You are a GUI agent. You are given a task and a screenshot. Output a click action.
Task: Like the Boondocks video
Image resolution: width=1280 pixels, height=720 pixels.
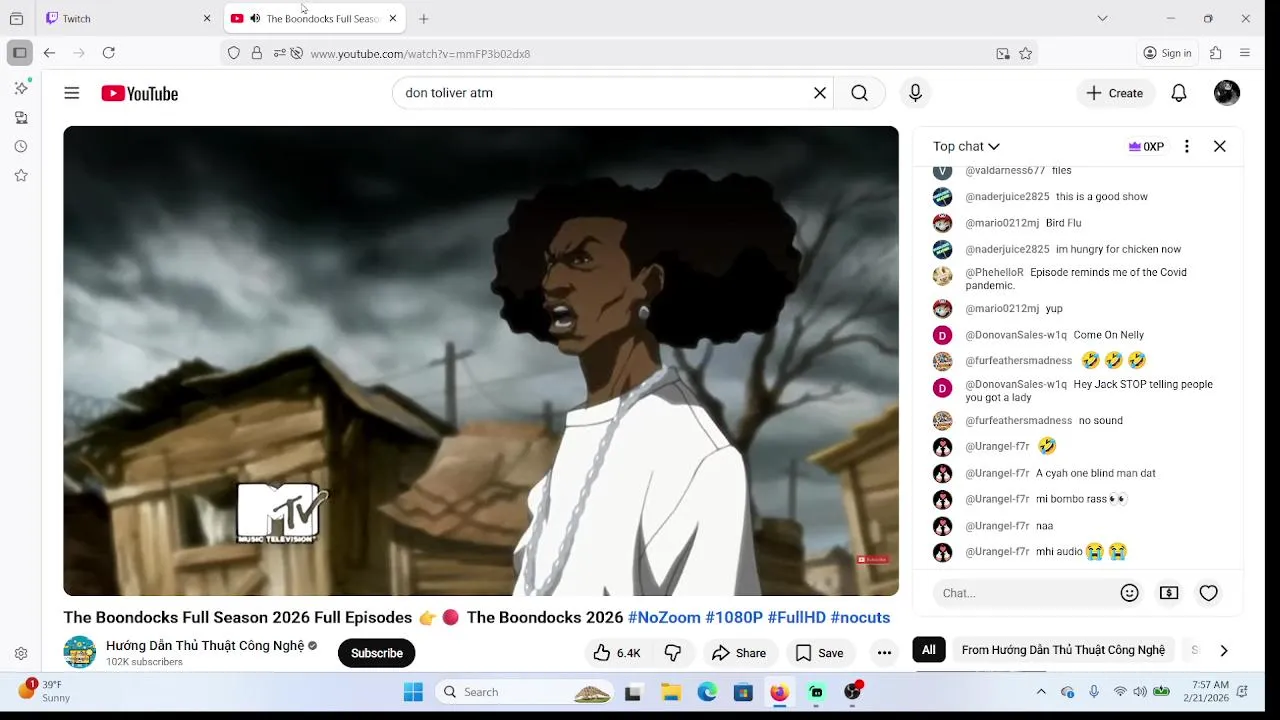click(616, 653)
